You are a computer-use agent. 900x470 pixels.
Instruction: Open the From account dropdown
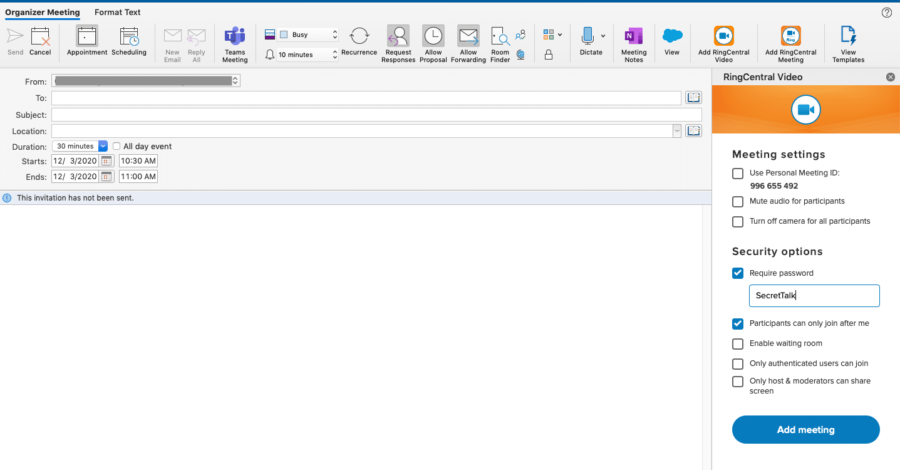(235, 80)
